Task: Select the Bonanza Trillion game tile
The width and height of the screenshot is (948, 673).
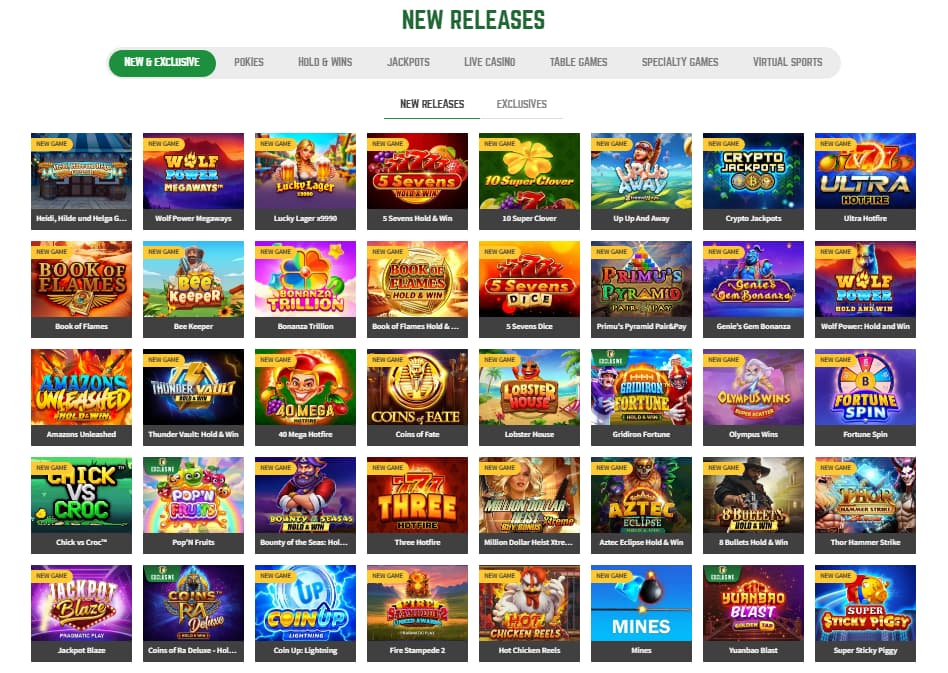Action: click(x=305, y=289)
